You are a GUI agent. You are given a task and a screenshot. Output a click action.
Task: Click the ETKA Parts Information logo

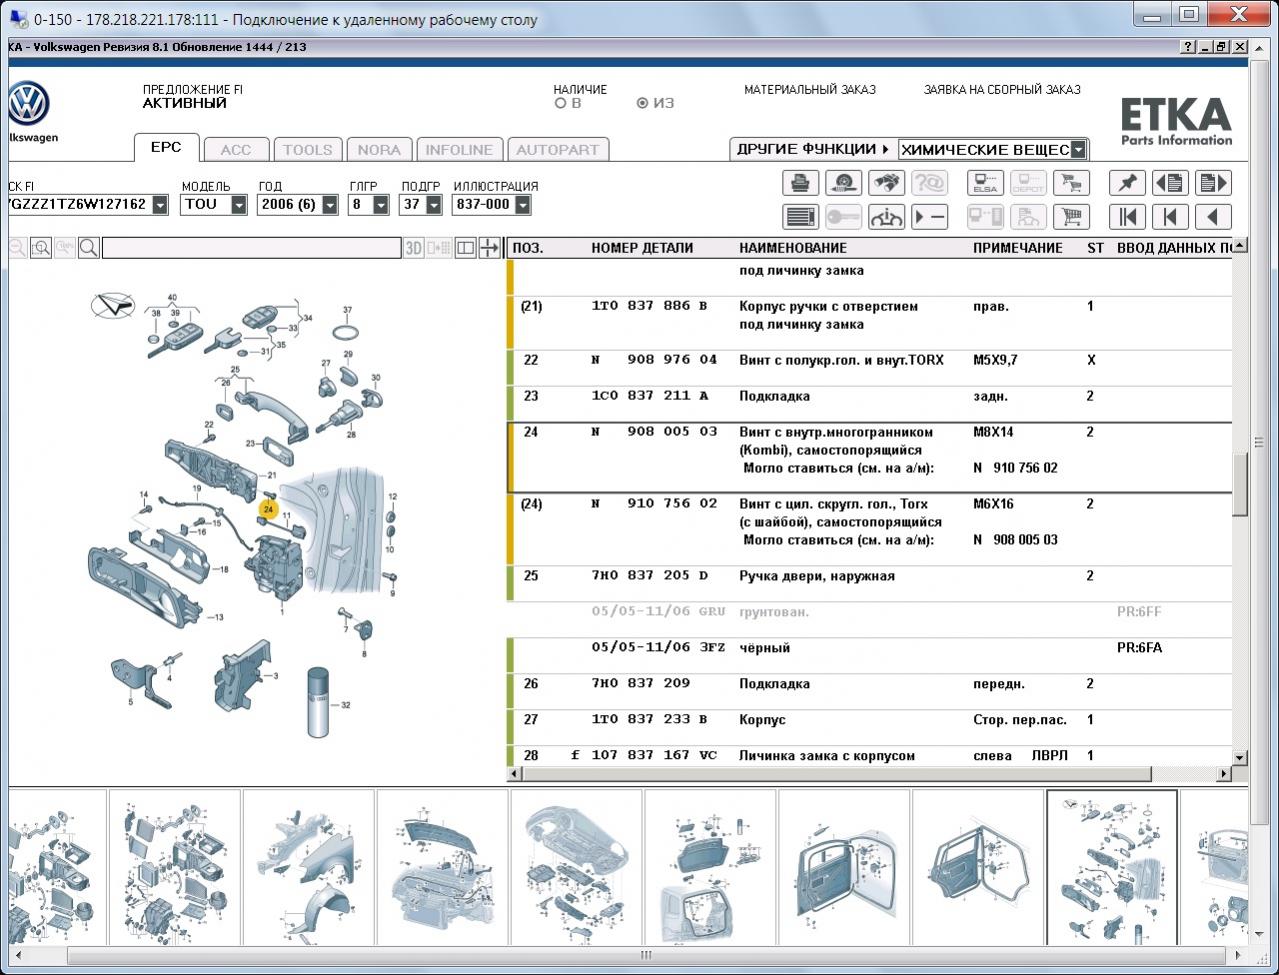pos(1176,121)
